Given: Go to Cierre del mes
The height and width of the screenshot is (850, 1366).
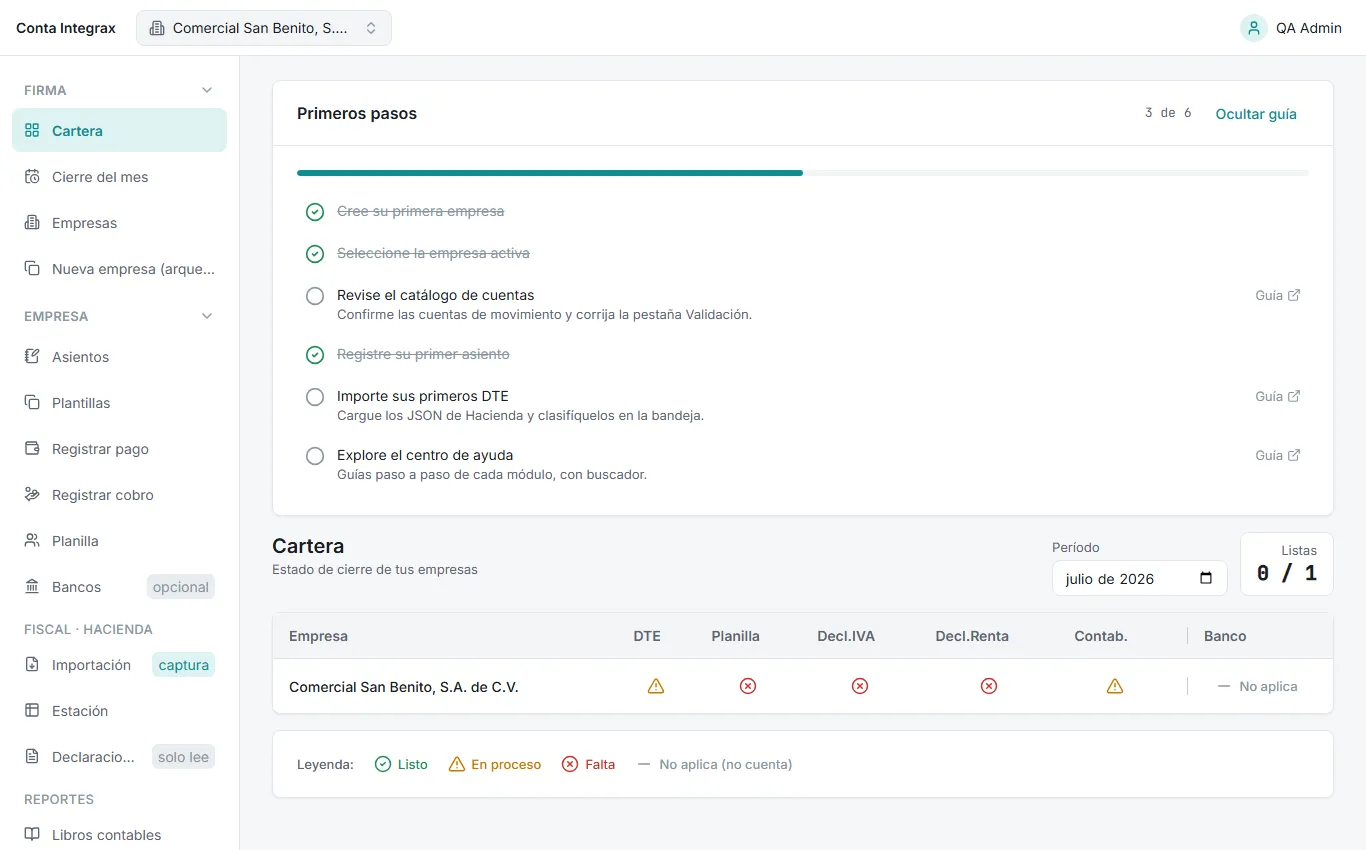Looking at the screenshot, I should 120,176.
